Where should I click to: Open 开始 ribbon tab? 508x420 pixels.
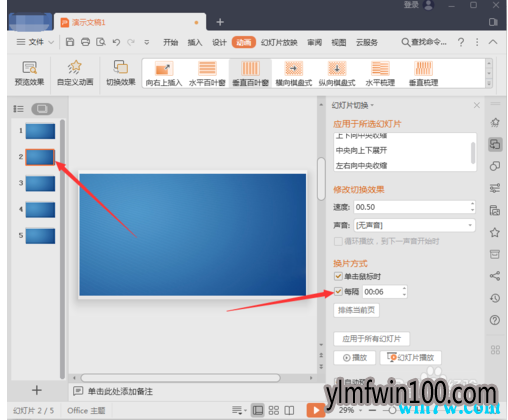click(x=170, y=42)
